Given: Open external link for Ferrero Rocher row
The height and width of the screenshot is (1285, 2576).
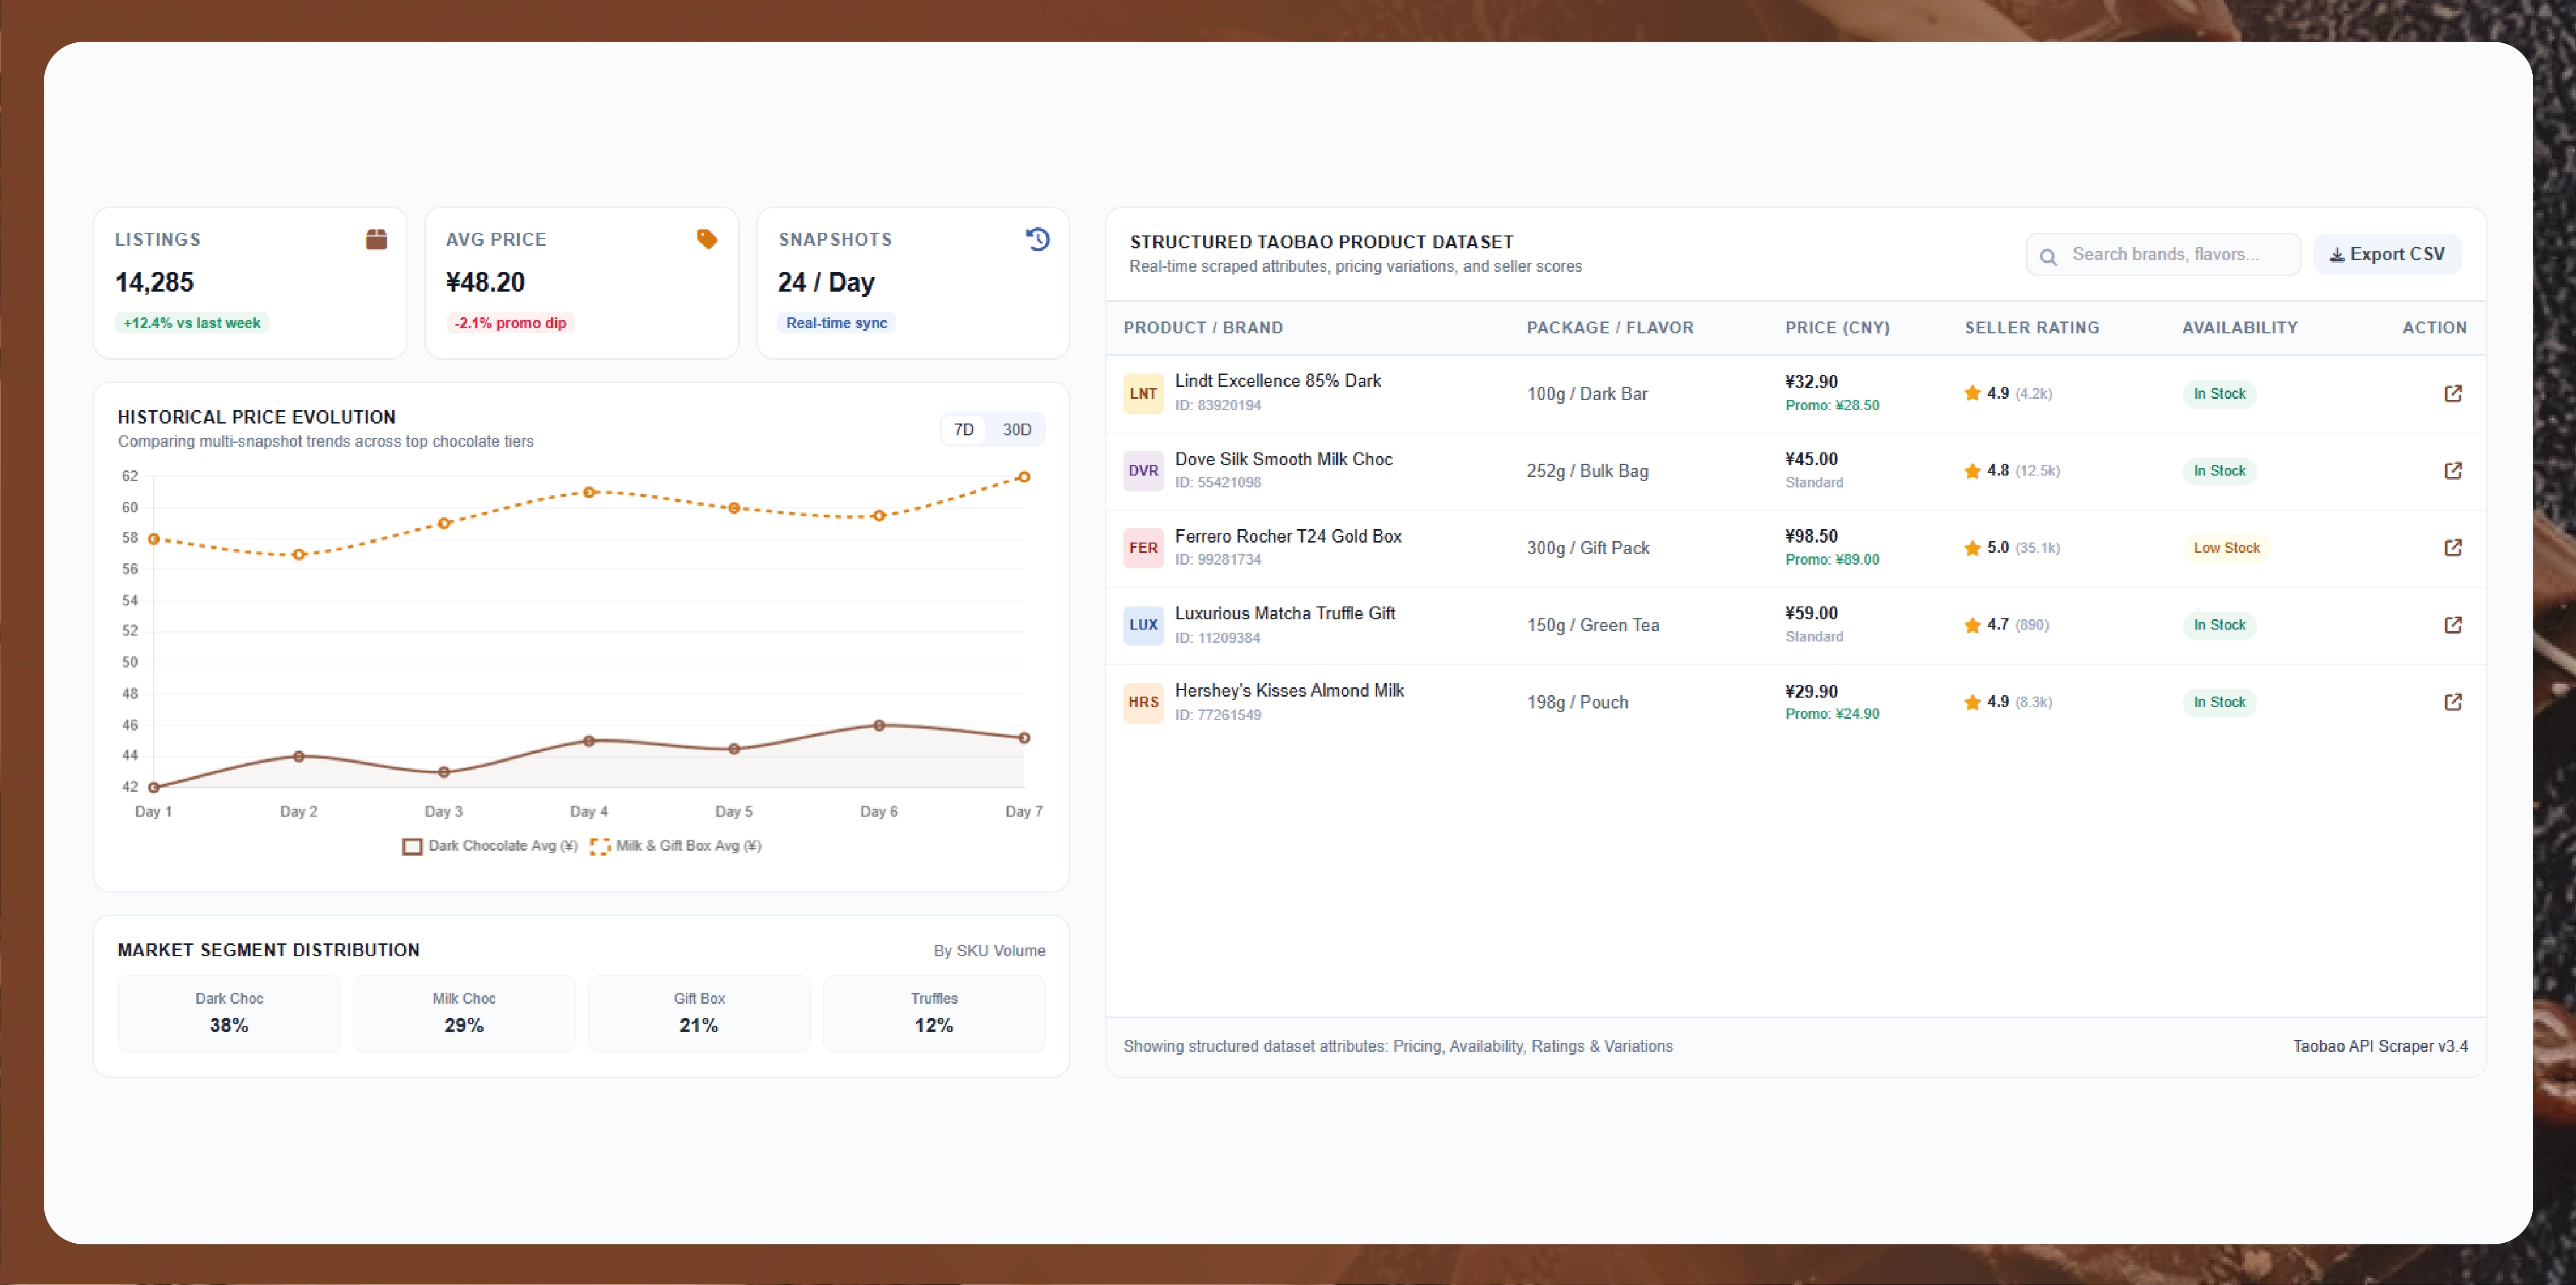Looking at the screenshot, I should 2452,547.
